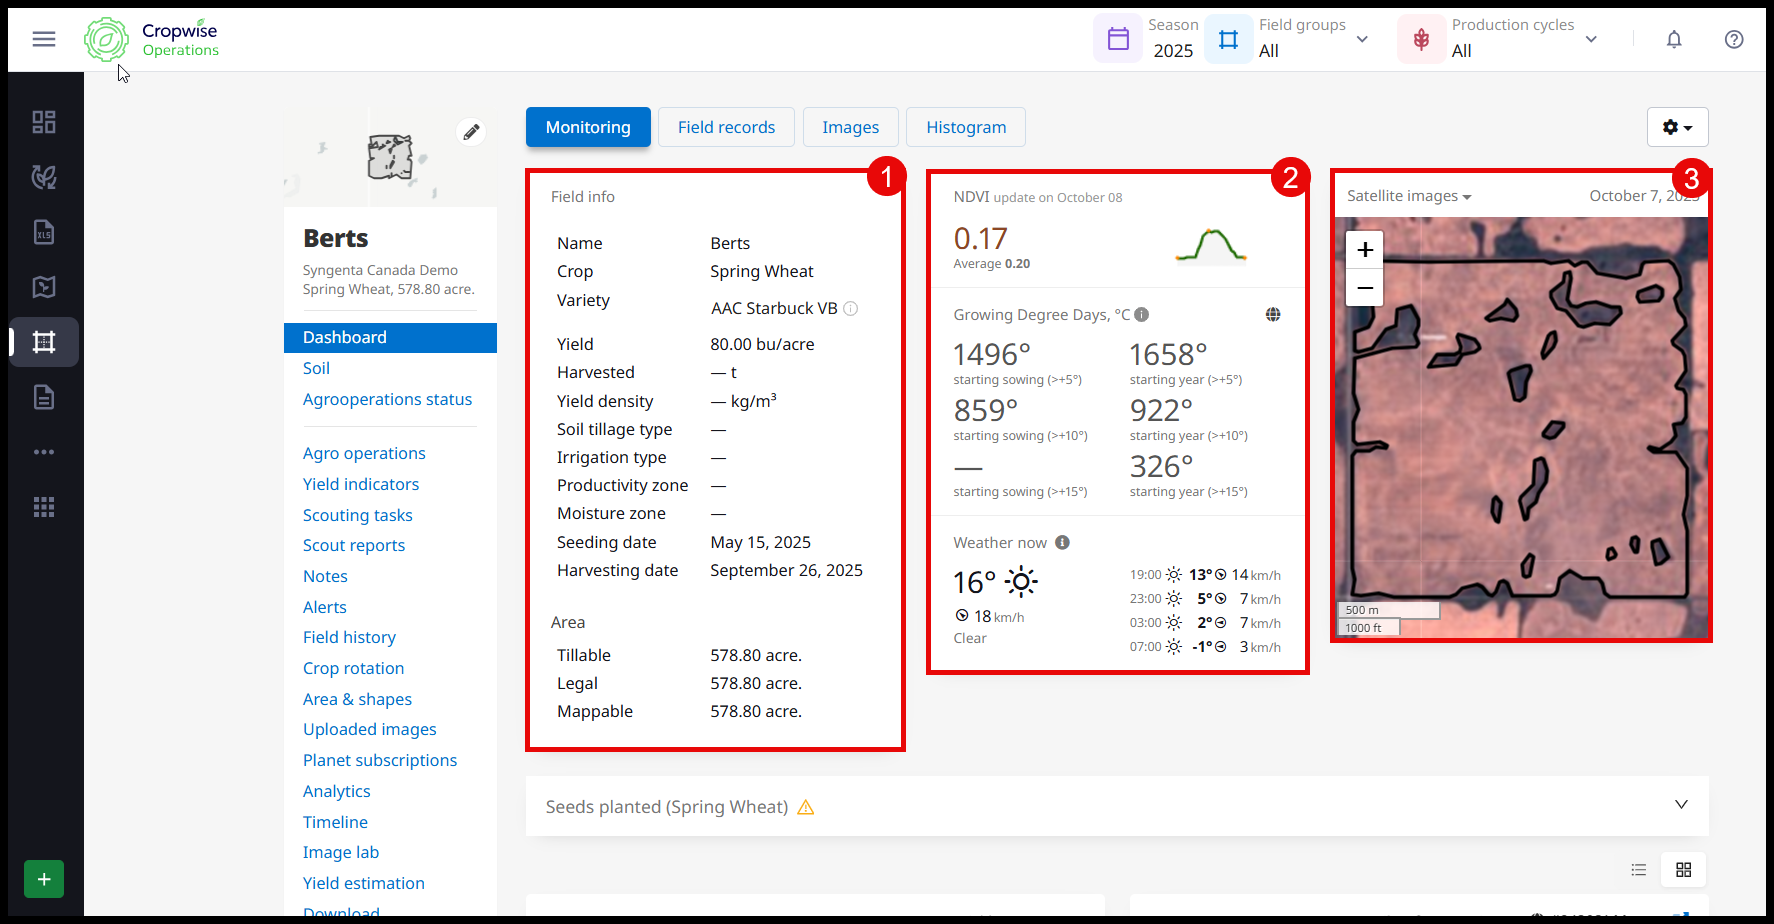Click the pencil edit field icon
The image size is (1774, 924).
coord(471,132)
